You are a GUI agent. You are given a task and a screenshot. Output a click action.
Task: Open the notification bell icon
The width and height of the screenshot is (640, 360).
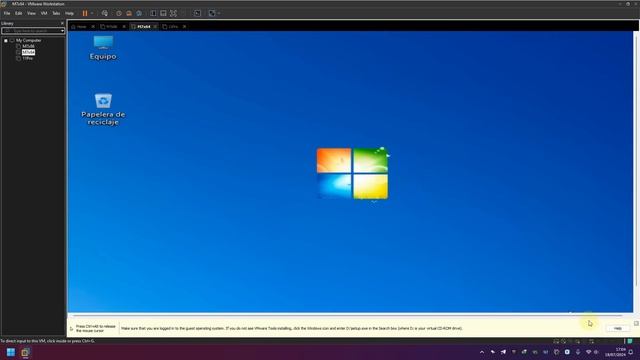click(631, 352)
